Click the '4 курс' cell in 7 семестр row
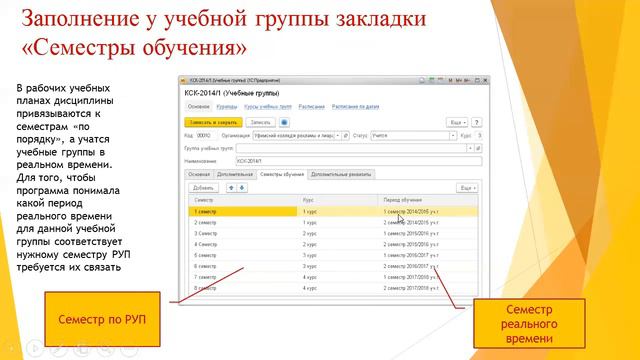Viewport: 640px width, 360px height. click(310, 277)
